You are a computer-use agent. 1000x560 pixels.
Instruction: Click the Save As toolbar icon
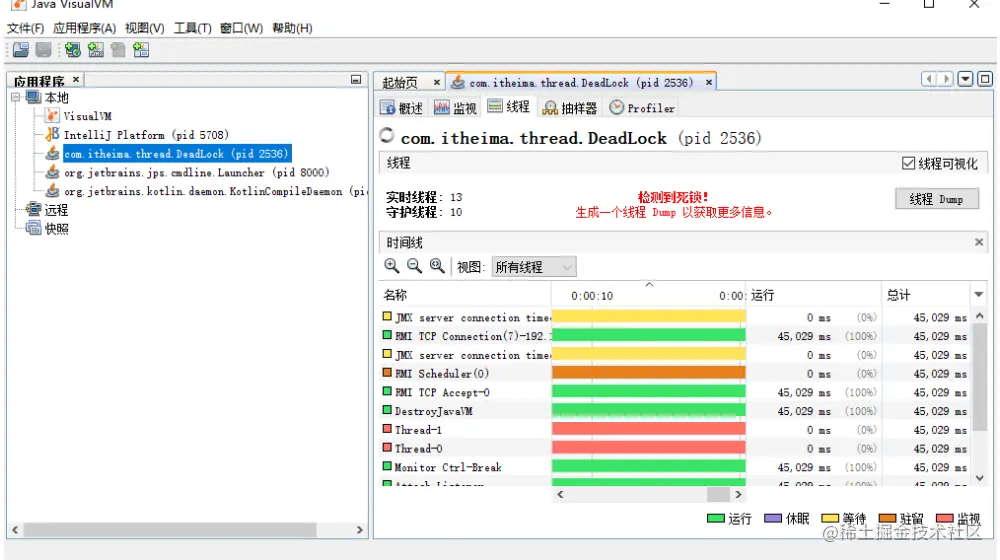43,50
